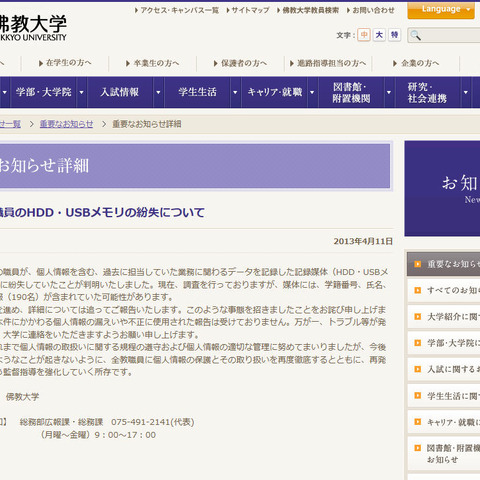Select キャリア・就職に関する sidebar item
Screen dimensions: 480x480
pyautogui.click(x=444, y=422)
